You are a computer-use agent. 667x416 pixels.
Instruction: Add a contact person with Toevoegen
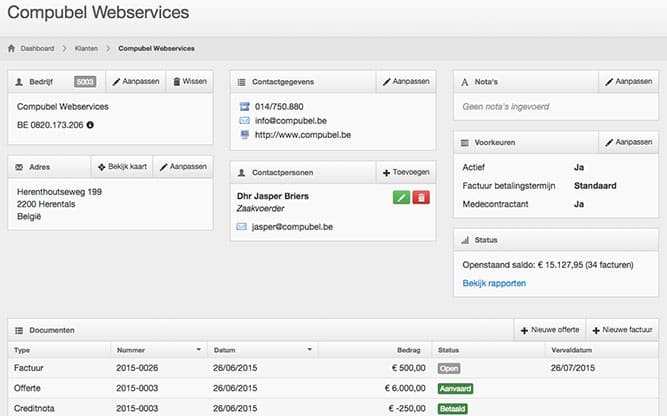click(x=406, y=173)
